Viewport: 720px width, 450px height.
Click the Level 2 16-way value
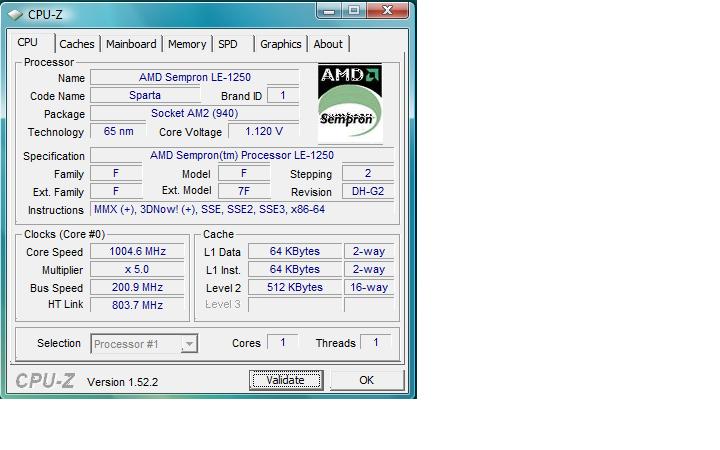pyautogui.click(x=369, y=287)
